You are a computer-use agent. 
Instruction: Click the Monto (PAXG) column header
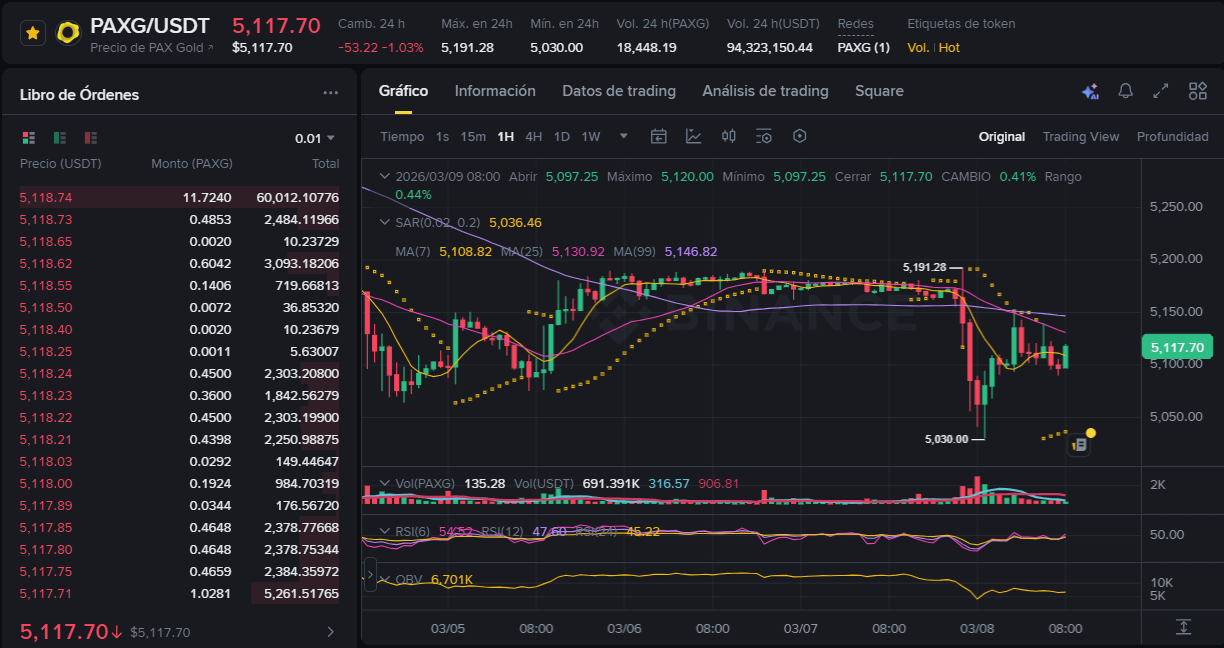pos(192,163)
